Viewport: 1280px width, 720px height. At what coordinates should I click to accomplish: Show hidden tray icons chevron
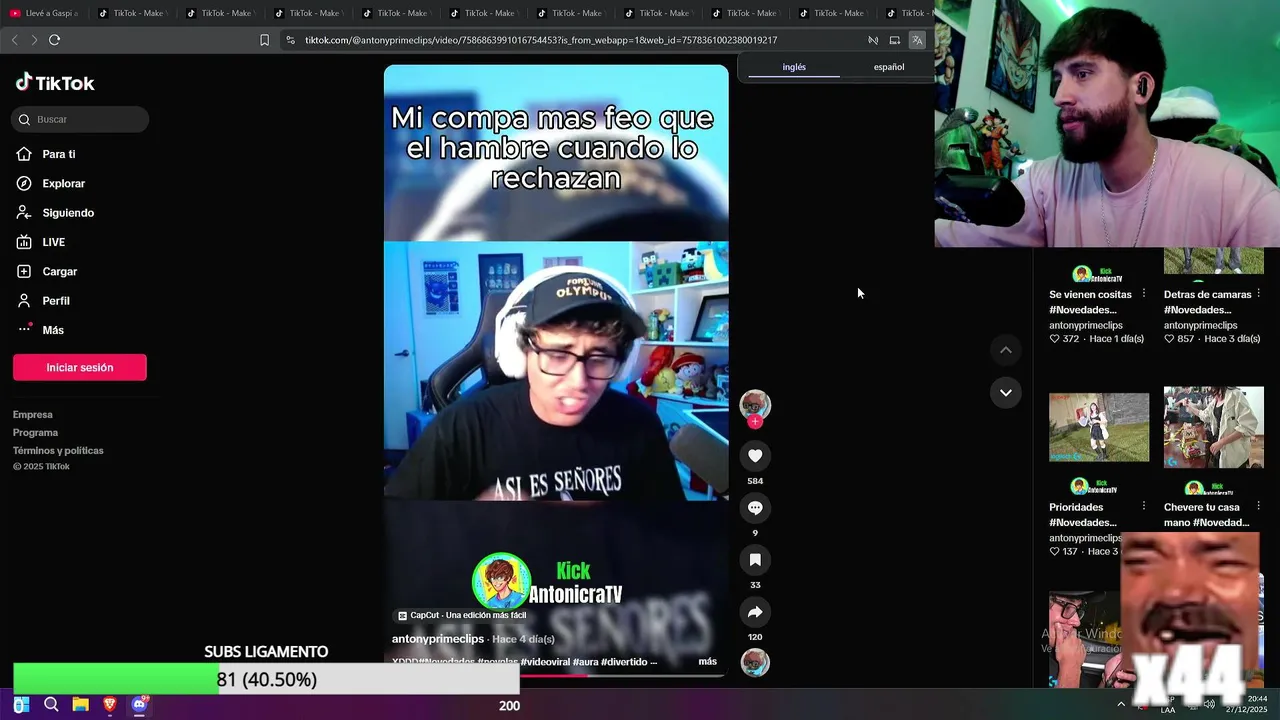tap(1120, 704)
